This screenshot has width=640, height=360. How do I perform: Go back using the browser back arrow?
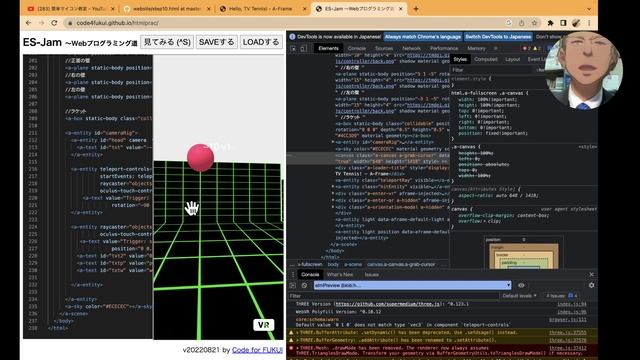tap(28, 23)
